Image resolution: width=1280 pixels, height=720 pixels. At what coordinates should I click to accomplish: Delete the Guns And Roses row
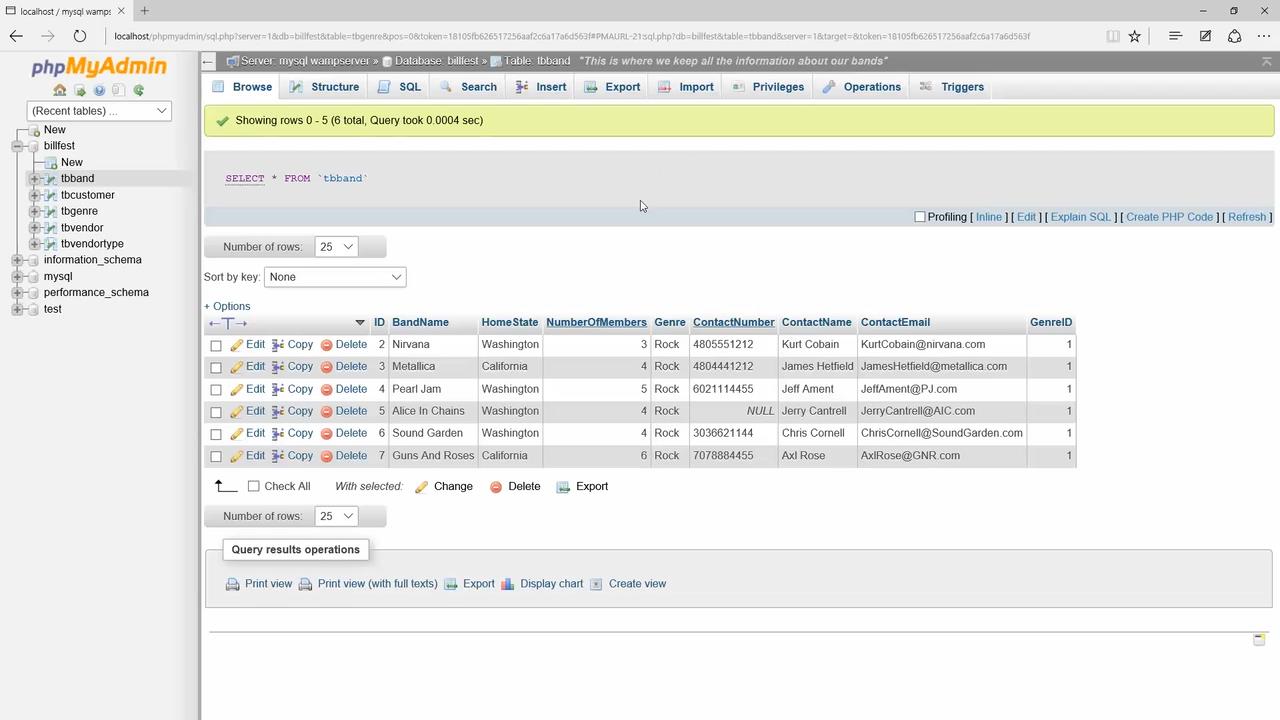[343, 455]
